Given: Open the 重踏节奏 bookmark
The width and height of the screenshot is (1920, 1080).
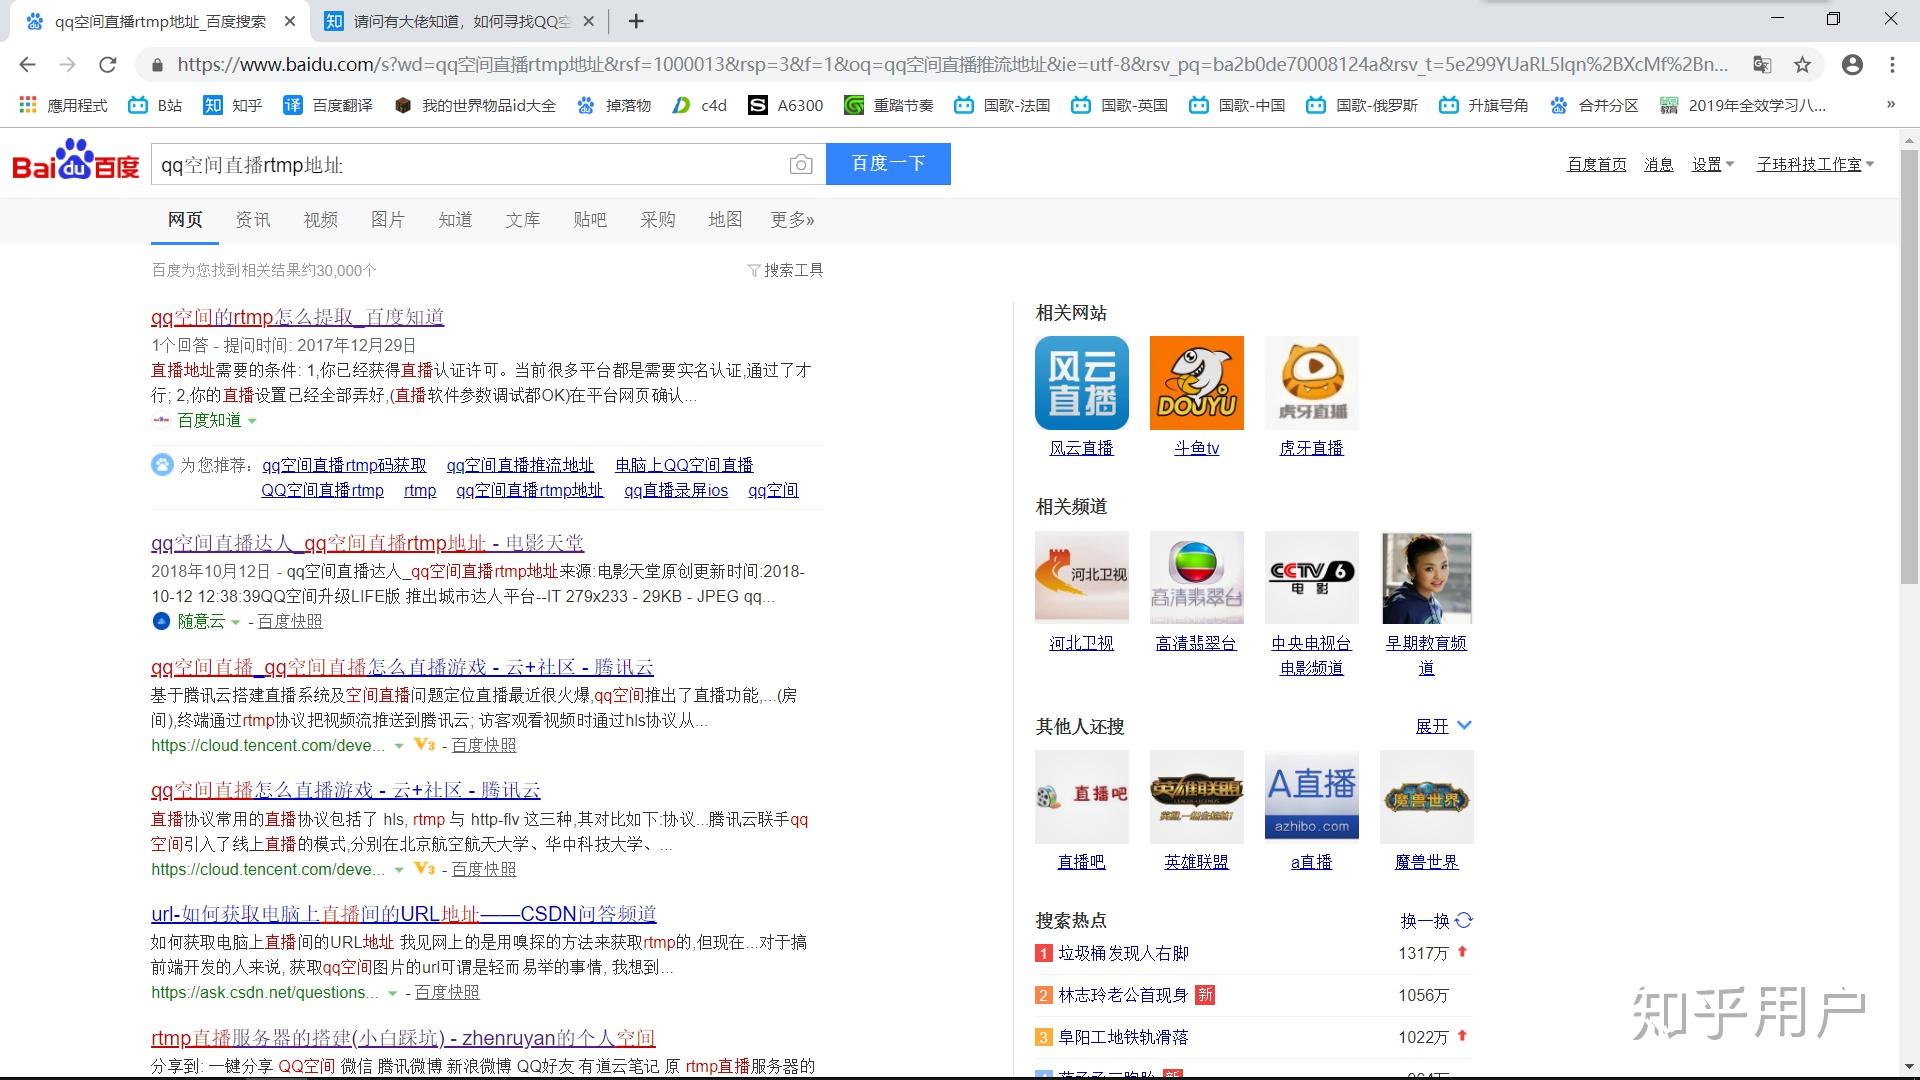Looking at the screenshot, I should [x=889, y=105].
